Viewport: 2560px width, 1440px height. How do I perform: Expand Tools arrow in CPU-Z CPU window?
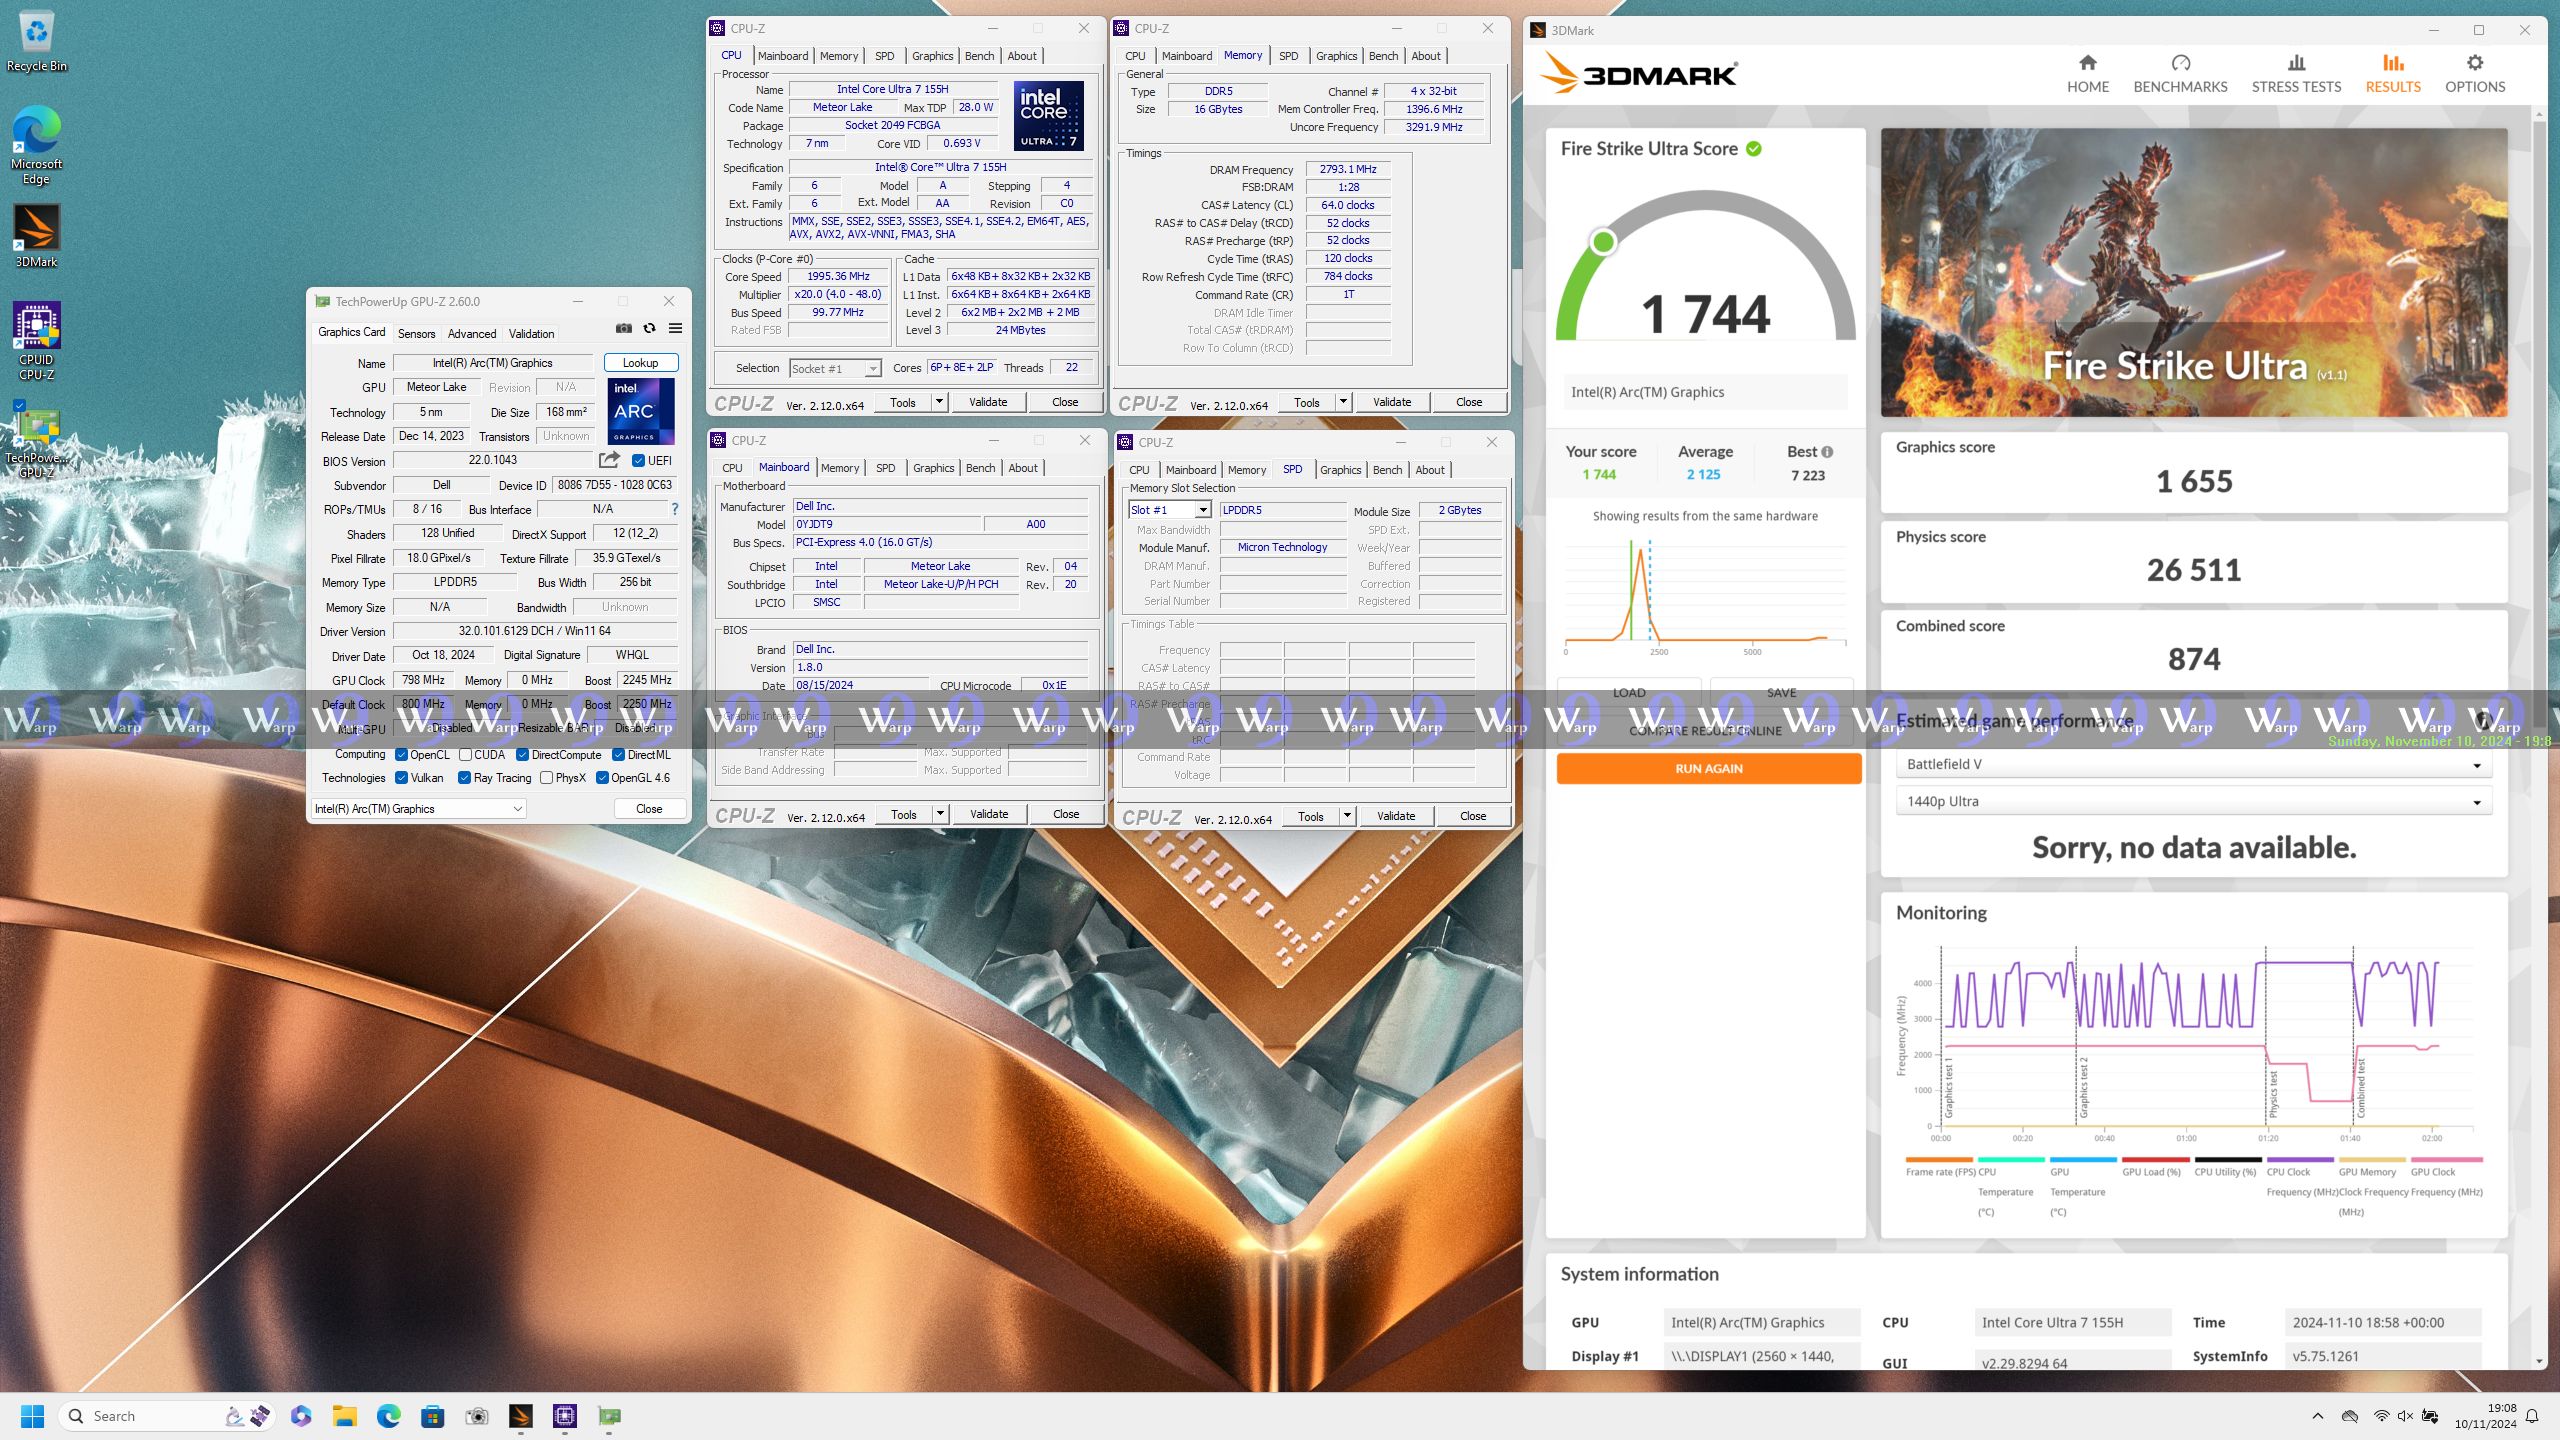[939, 402]
